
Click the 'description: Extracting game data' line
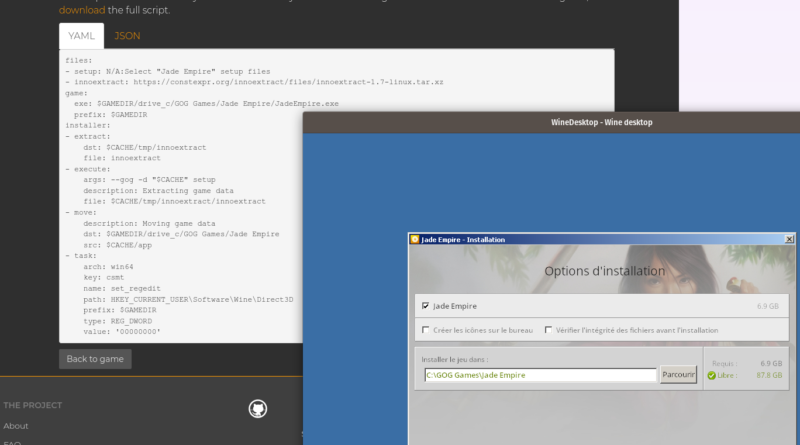pos(158,191)
